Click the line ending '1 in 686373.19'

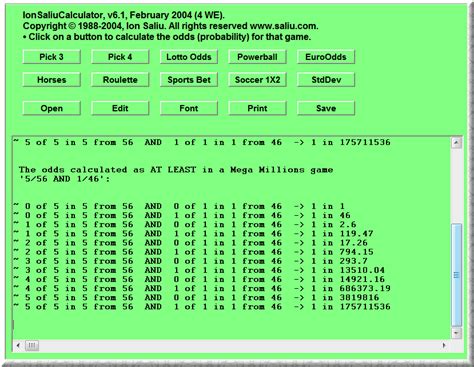[x=202, y=288]
